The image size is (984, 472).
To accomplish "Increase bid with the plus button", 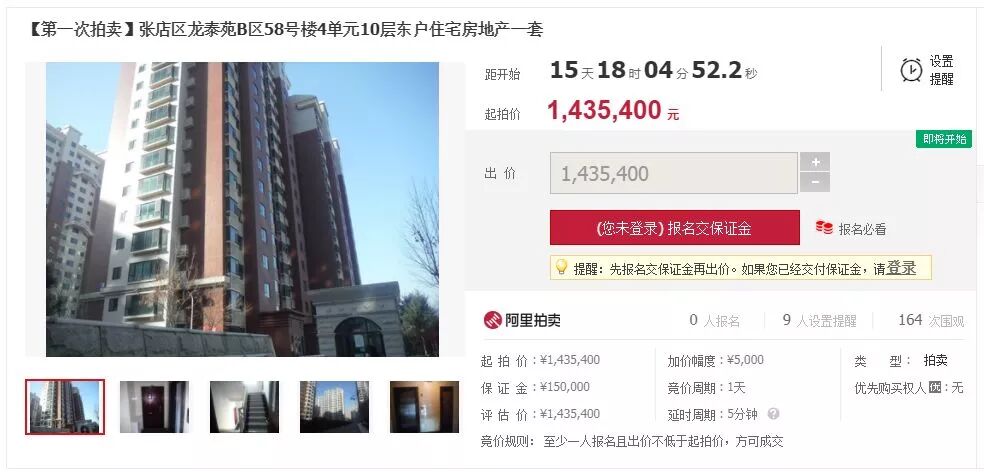I will click(815, 162).
